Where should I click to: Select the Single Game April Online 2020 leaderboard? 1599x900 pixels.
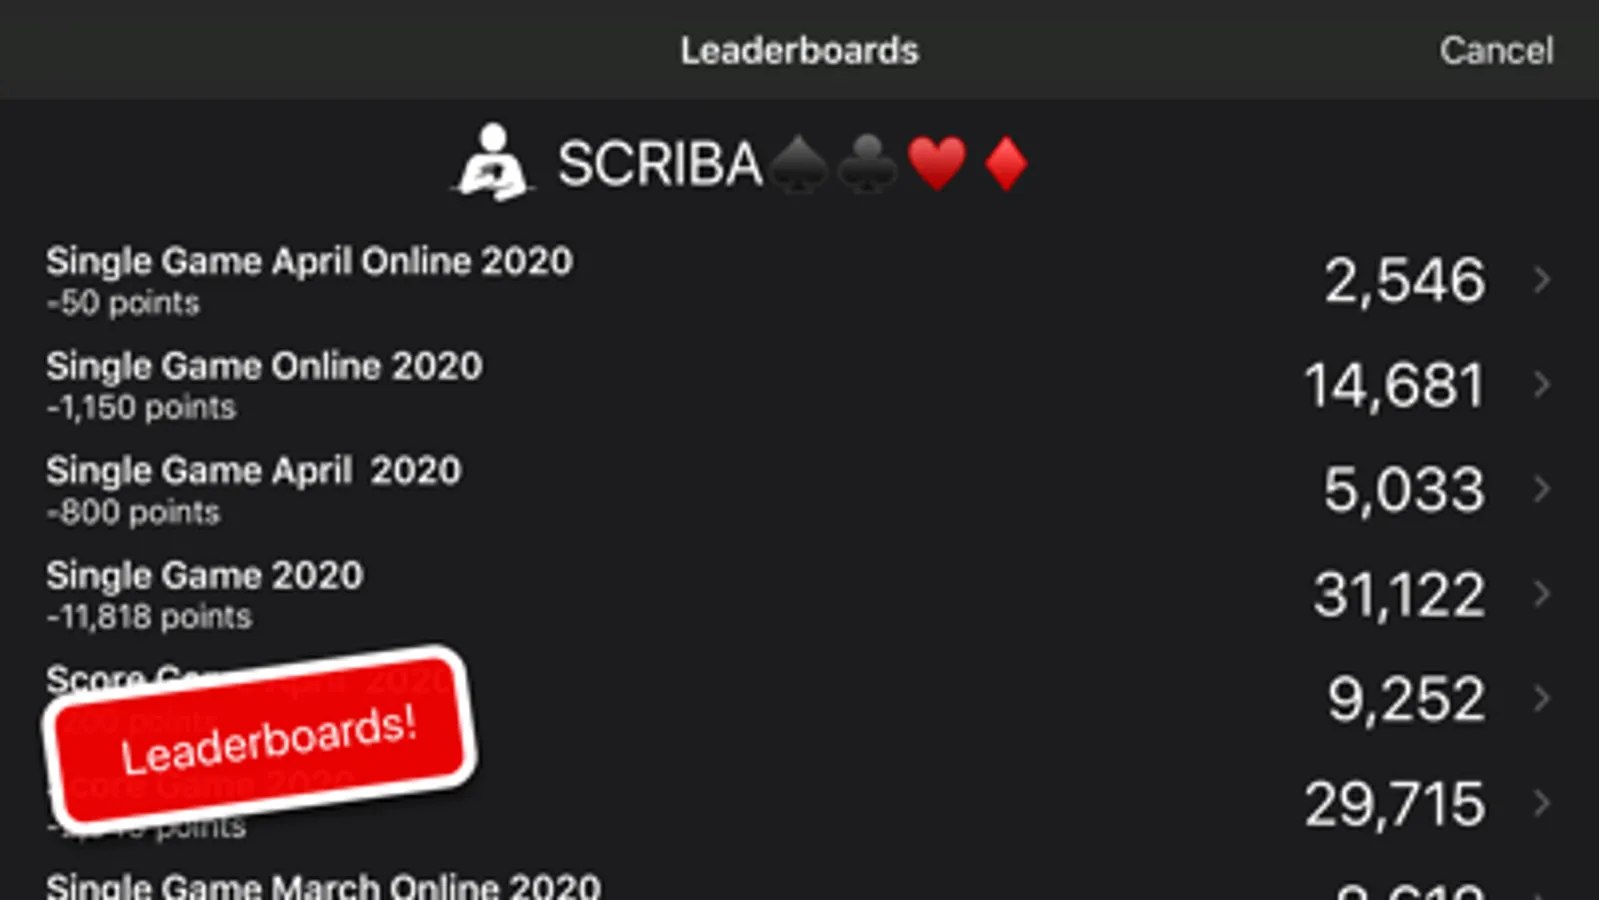tap(799, 280)
